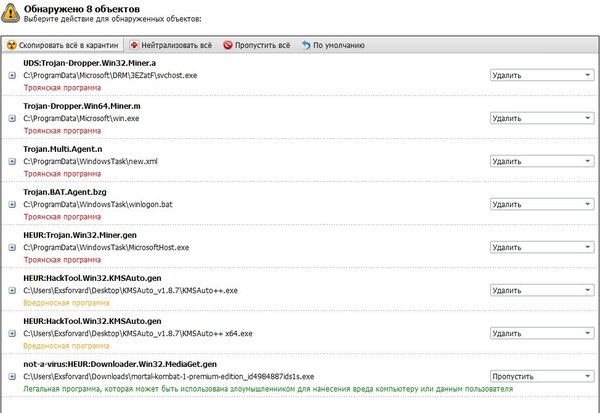Click the radiation quarantine icon
The image size is (600, 413).
tap(12, 45)
